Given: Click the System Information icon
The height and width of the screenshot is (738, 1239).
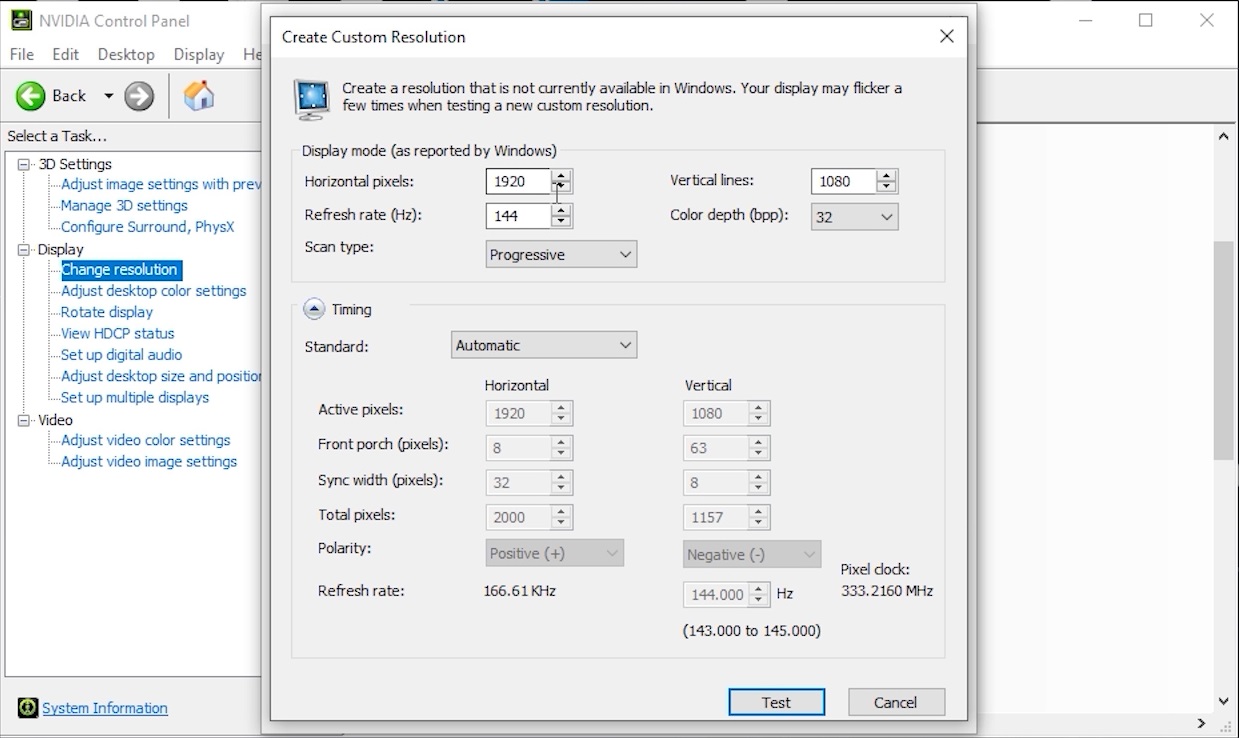Looking at the screenshot, I should (28, 708).
